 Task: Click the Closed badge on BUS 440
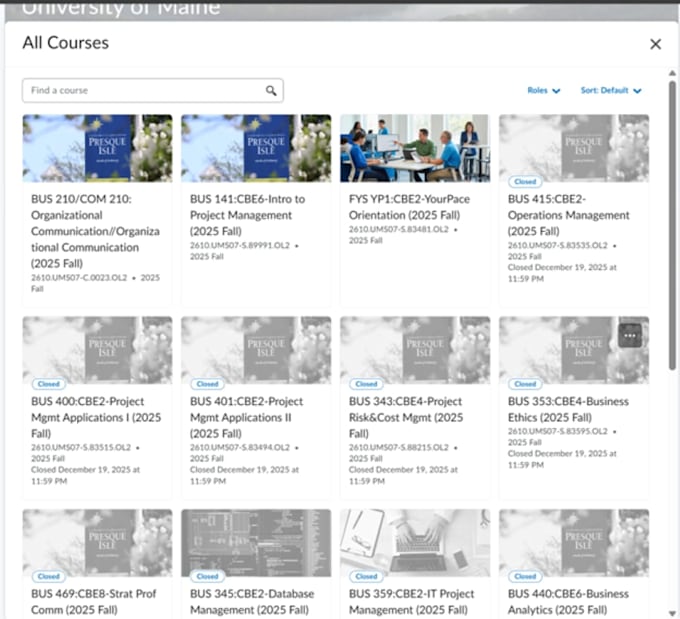(525, 576)
